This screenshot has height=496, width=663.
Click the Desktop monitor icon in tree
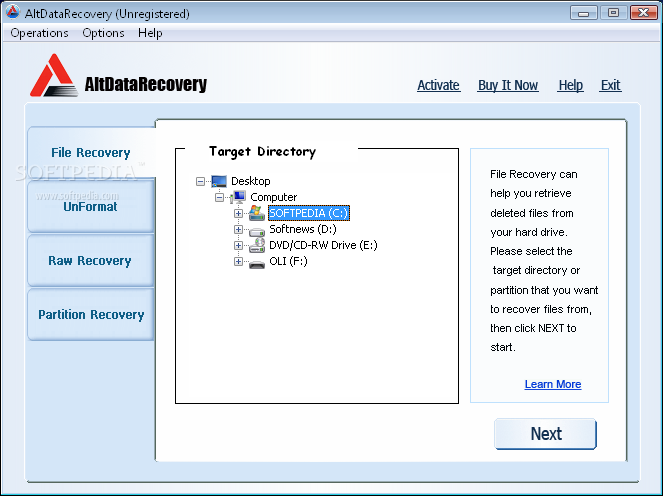(219, 181)
